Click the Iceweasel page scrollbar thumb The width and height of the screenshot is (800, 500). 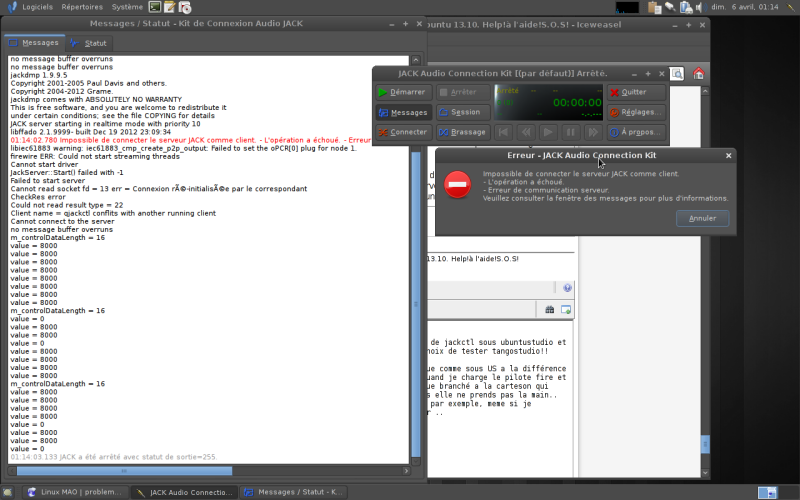(x=705, y=444)
